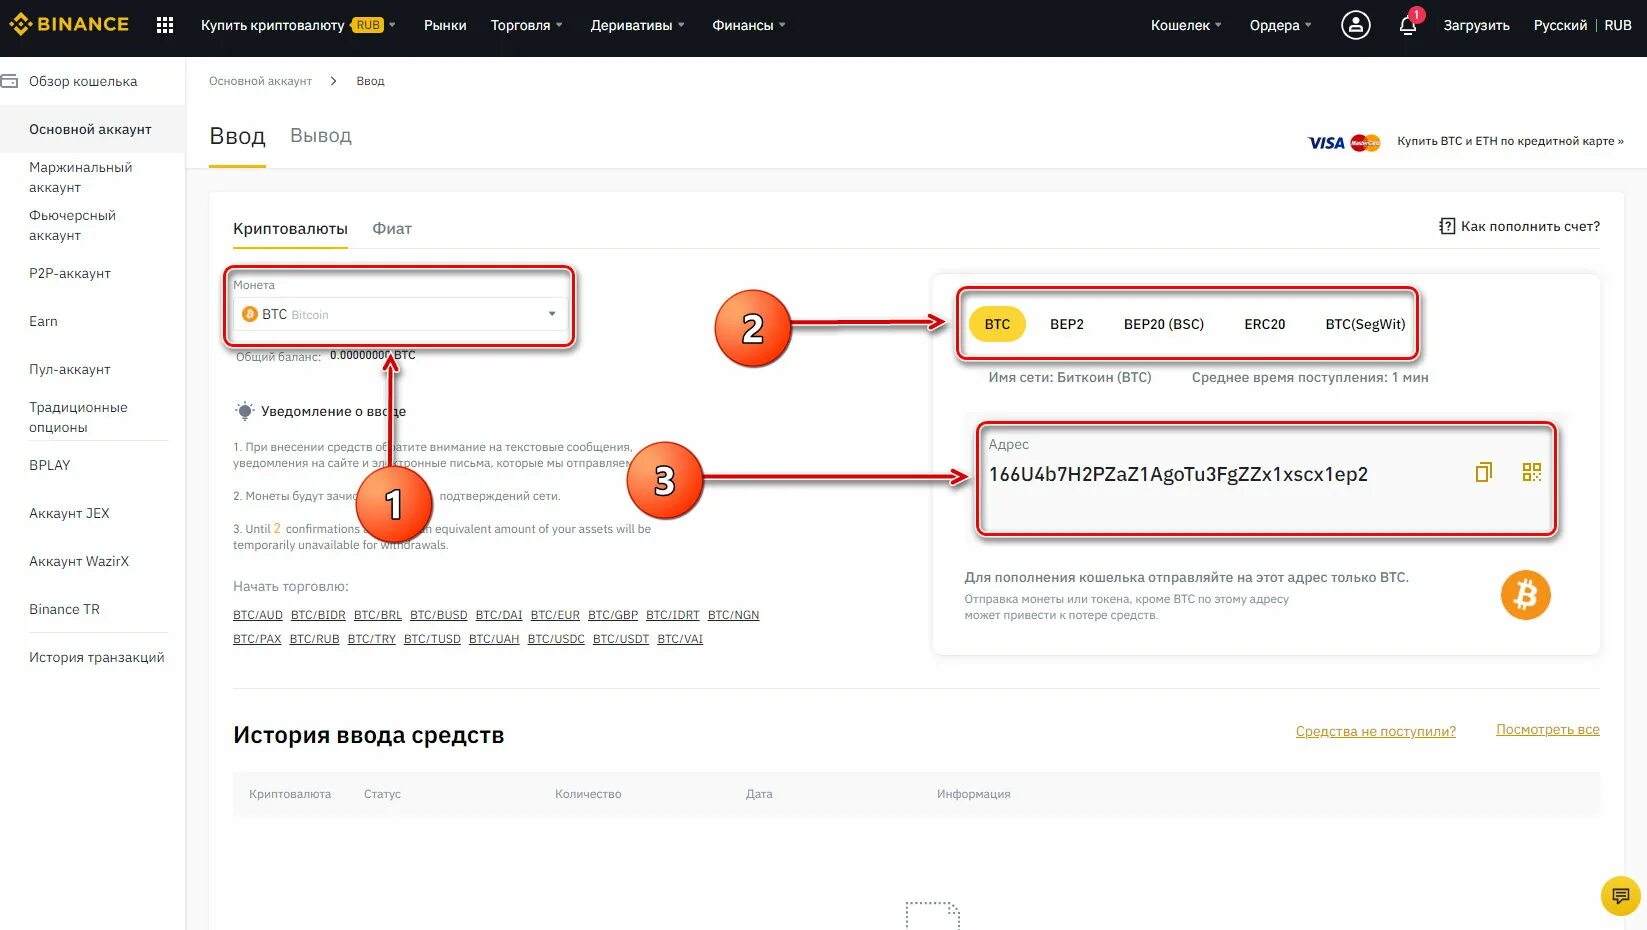The width and height of the screenshot is (1647, 930).
Task: Change currency via RUB in top-right corner
Action: click(1618, 25)
